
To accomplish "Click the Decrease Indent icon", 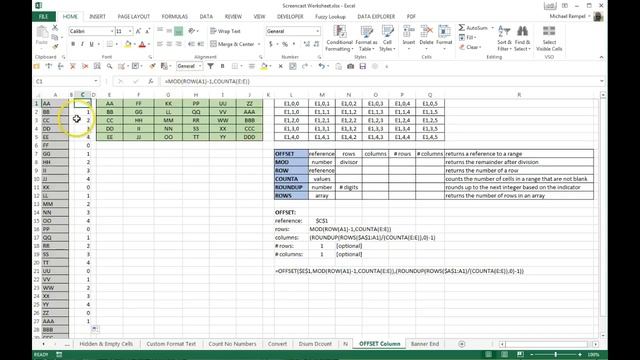I will 191,44.
